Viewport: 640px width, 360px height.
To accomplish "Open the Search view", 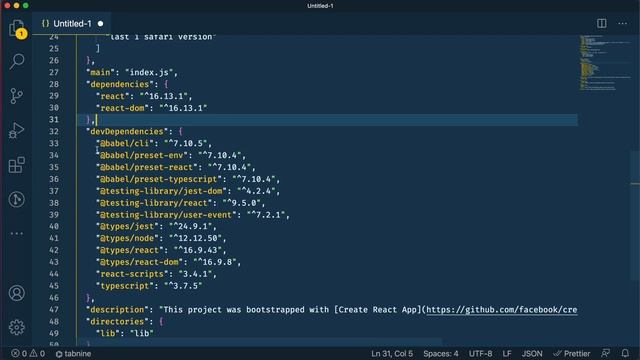I will coord(17,61).
